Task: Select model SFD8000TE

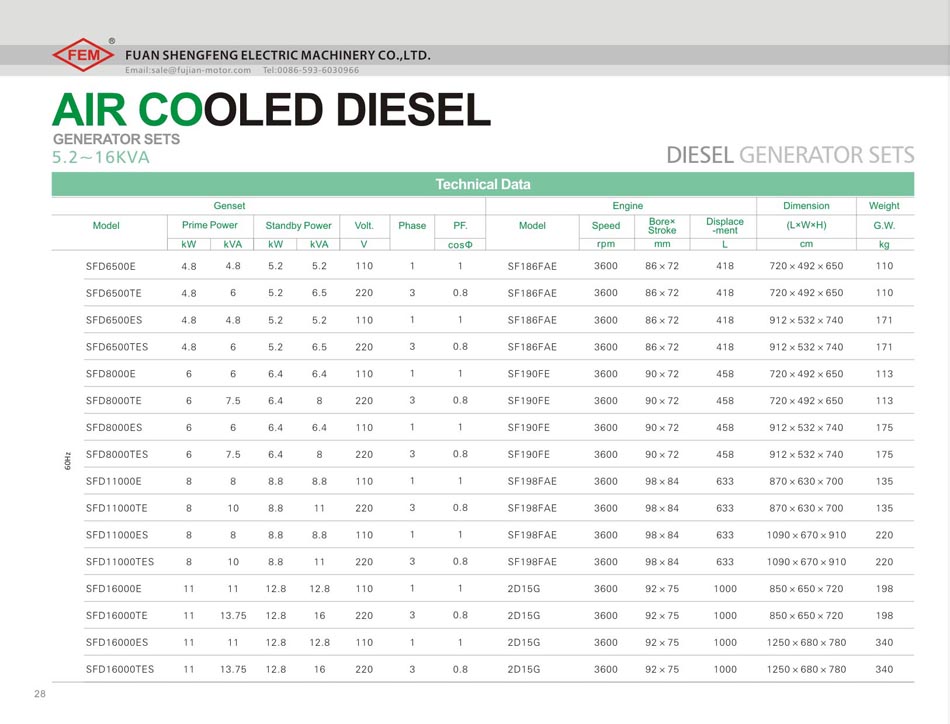Action: click(113, 400)
